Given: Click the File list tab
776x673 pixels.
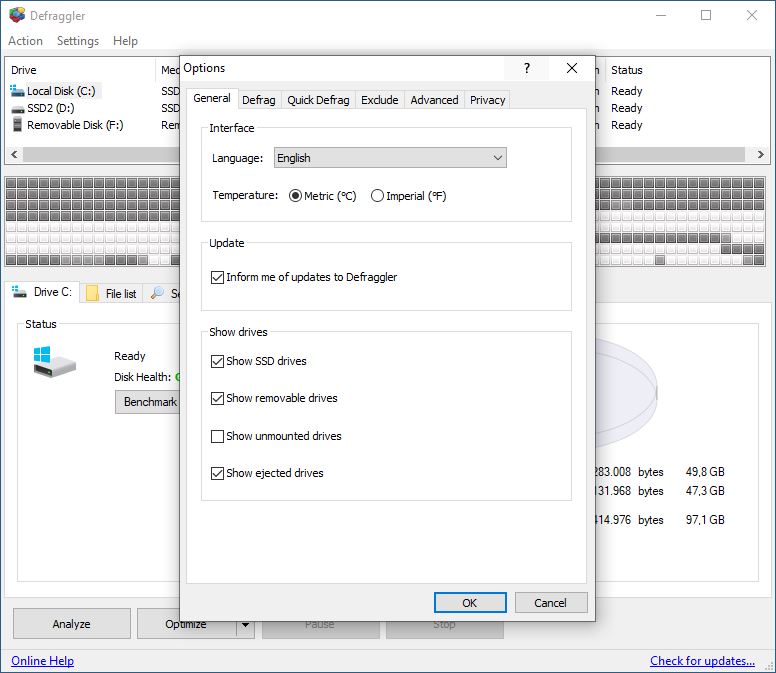Looking at the screenshot, I should point(112,293).
